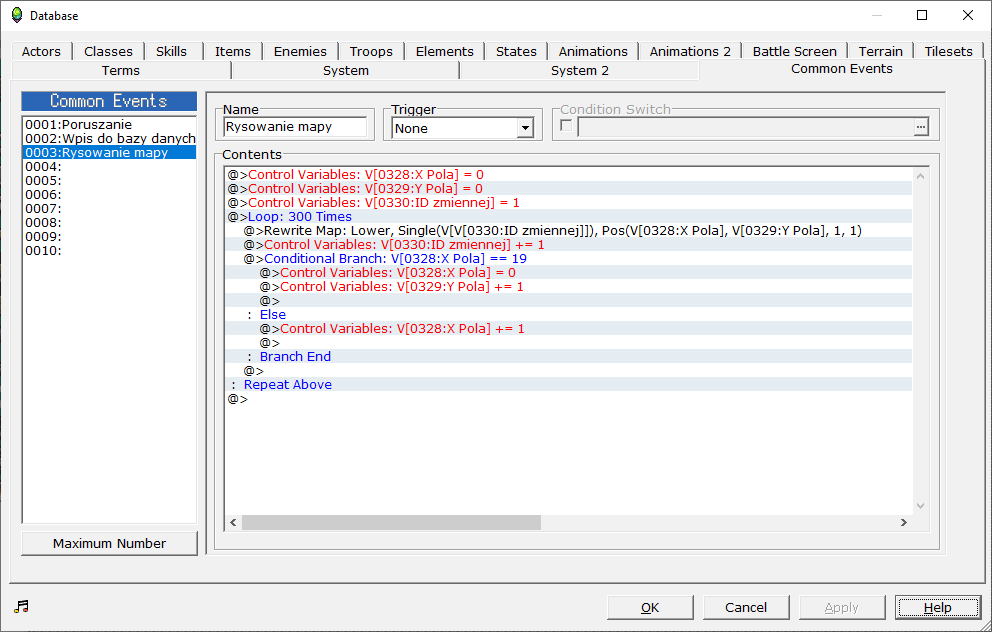Select empty common event slot 0007
This screenshot has width=992, height=632.
pos(109,208)
